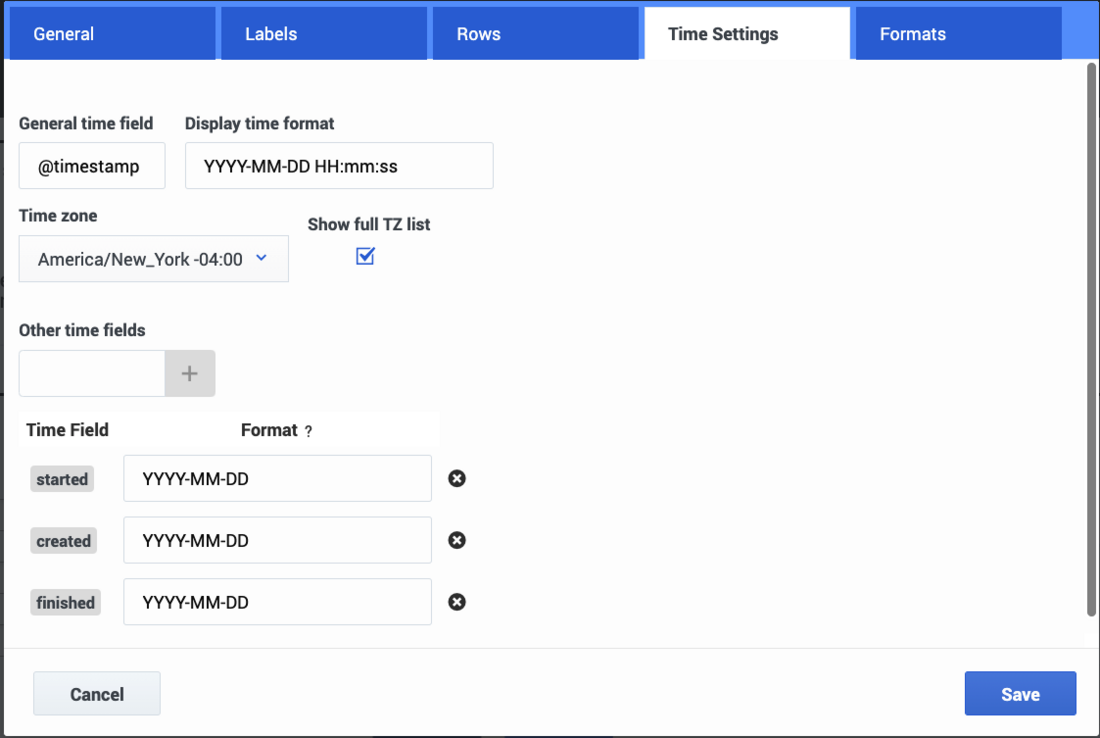The height and width of the screenshot is (738, 1100).
Task: Click the Format help question mark
Action: click(308, 431)
